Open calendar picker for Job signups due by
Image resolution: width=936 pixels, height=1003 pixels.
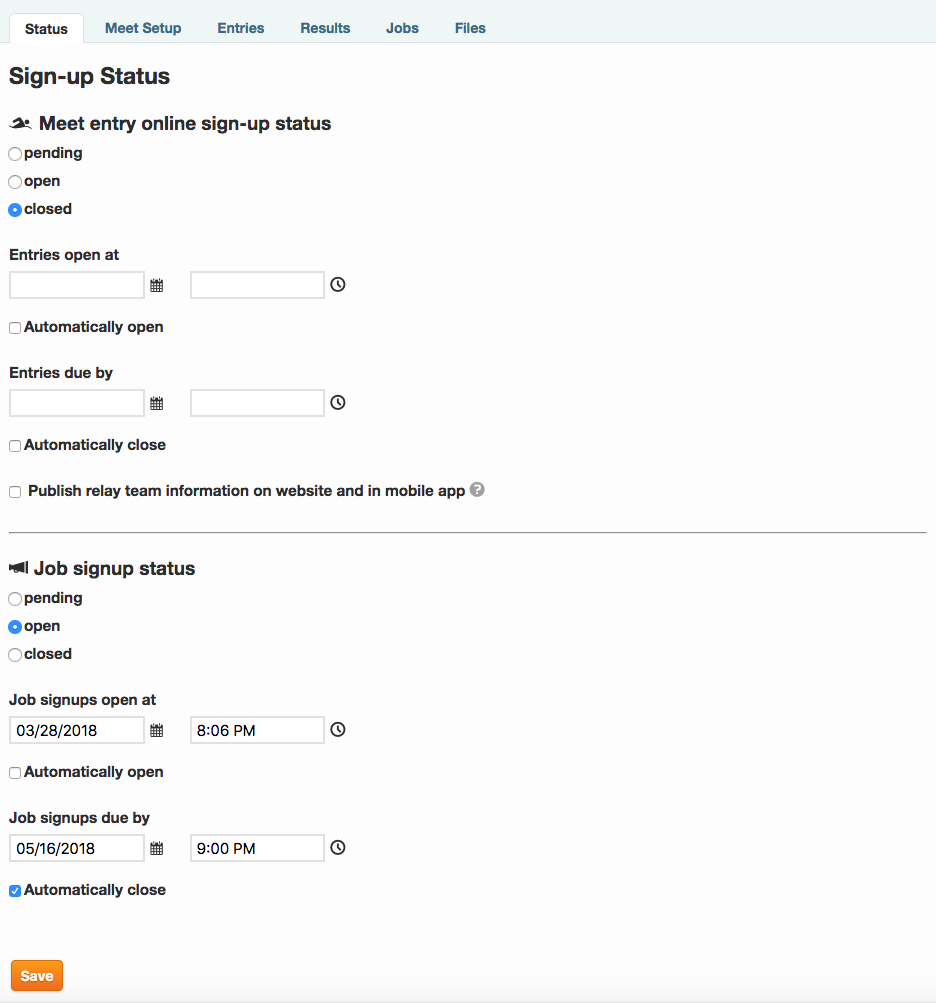click(157, 849)
